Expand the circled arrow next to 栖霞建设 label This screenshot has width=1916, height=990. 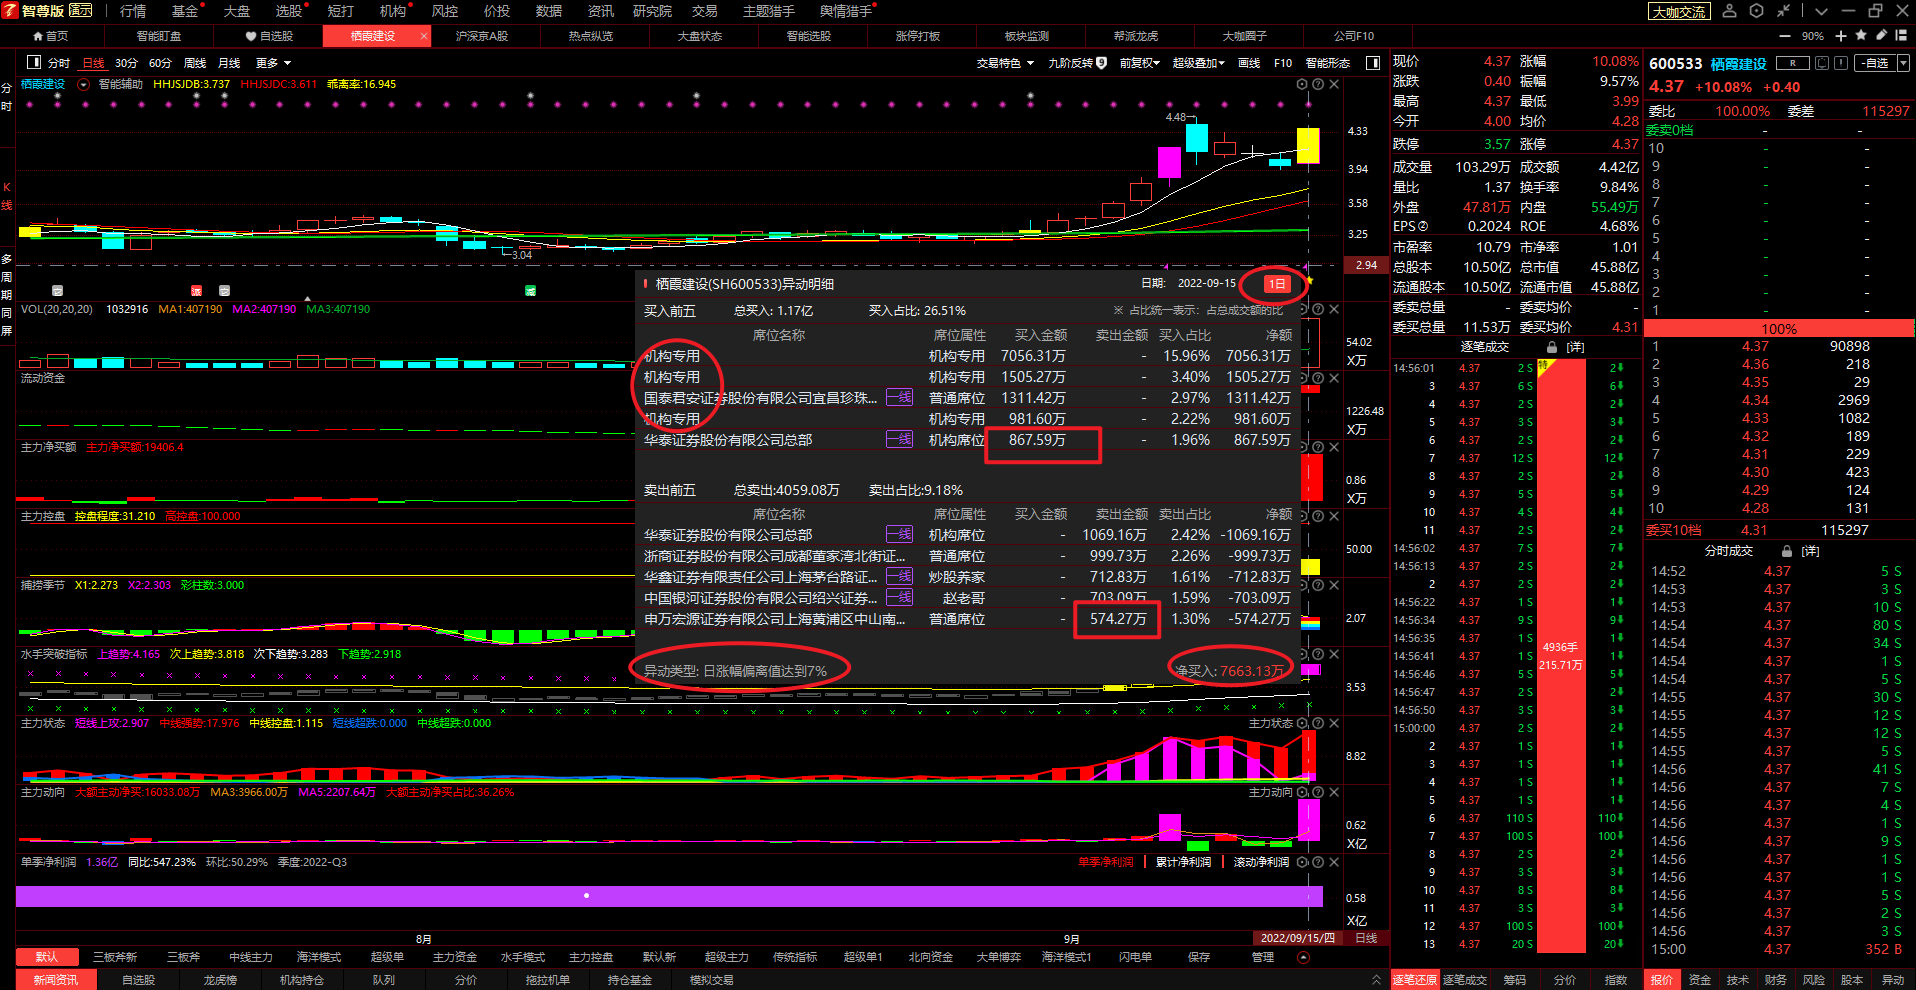click(84, 84)
